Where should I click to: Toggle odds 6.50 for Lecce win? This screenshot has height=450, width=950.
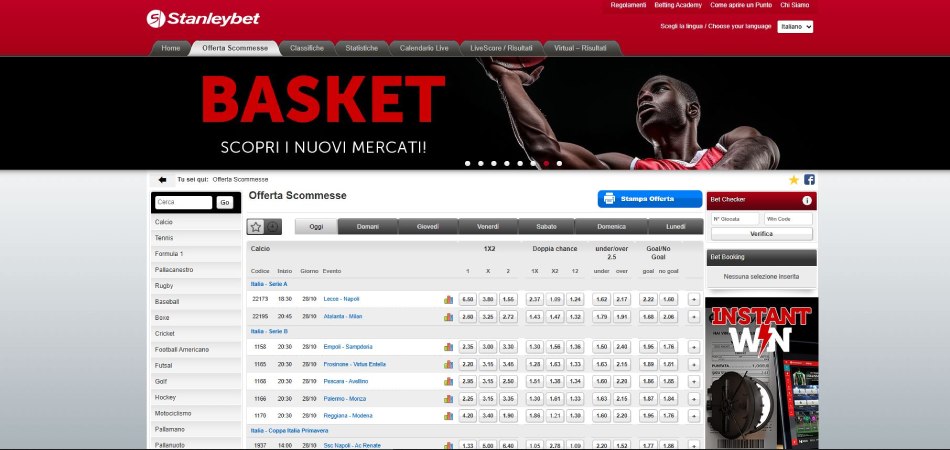[x=467, y=299]
